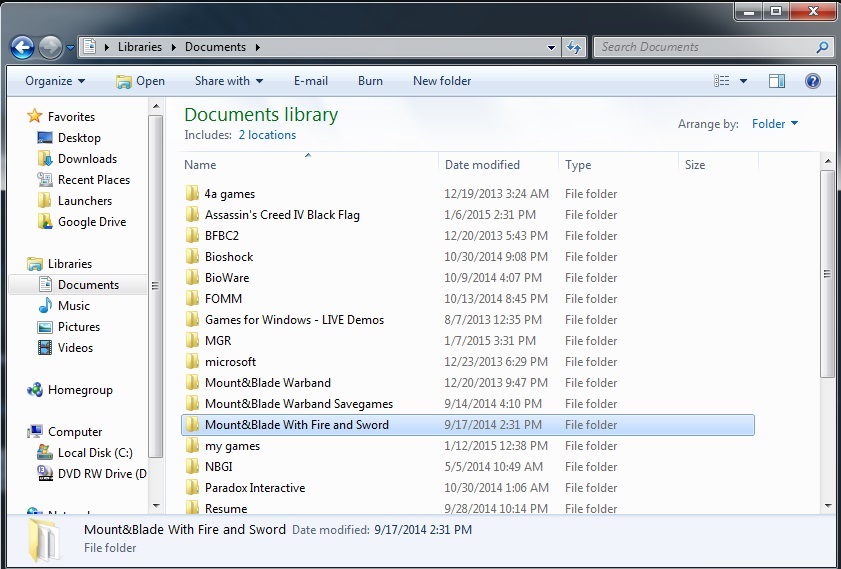Select Favorites in the navigation pane
841x569 pixels.
(61, 116)
